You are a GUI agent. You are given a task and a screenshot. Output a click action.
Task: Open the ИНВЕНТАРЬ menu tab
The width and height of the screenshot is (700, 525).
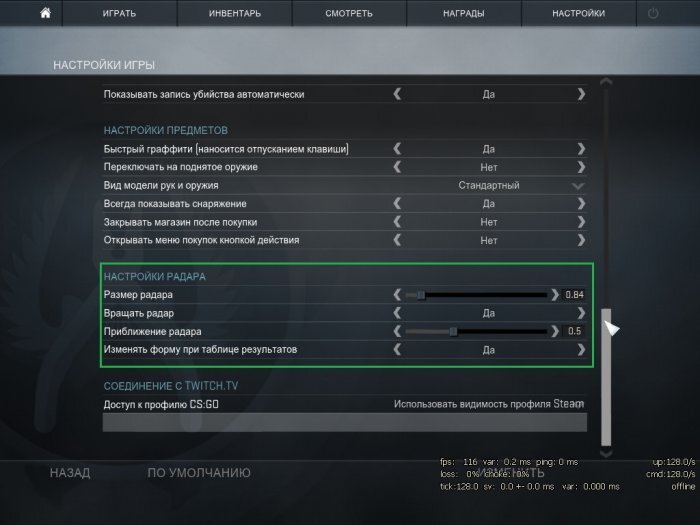(235, 13)
